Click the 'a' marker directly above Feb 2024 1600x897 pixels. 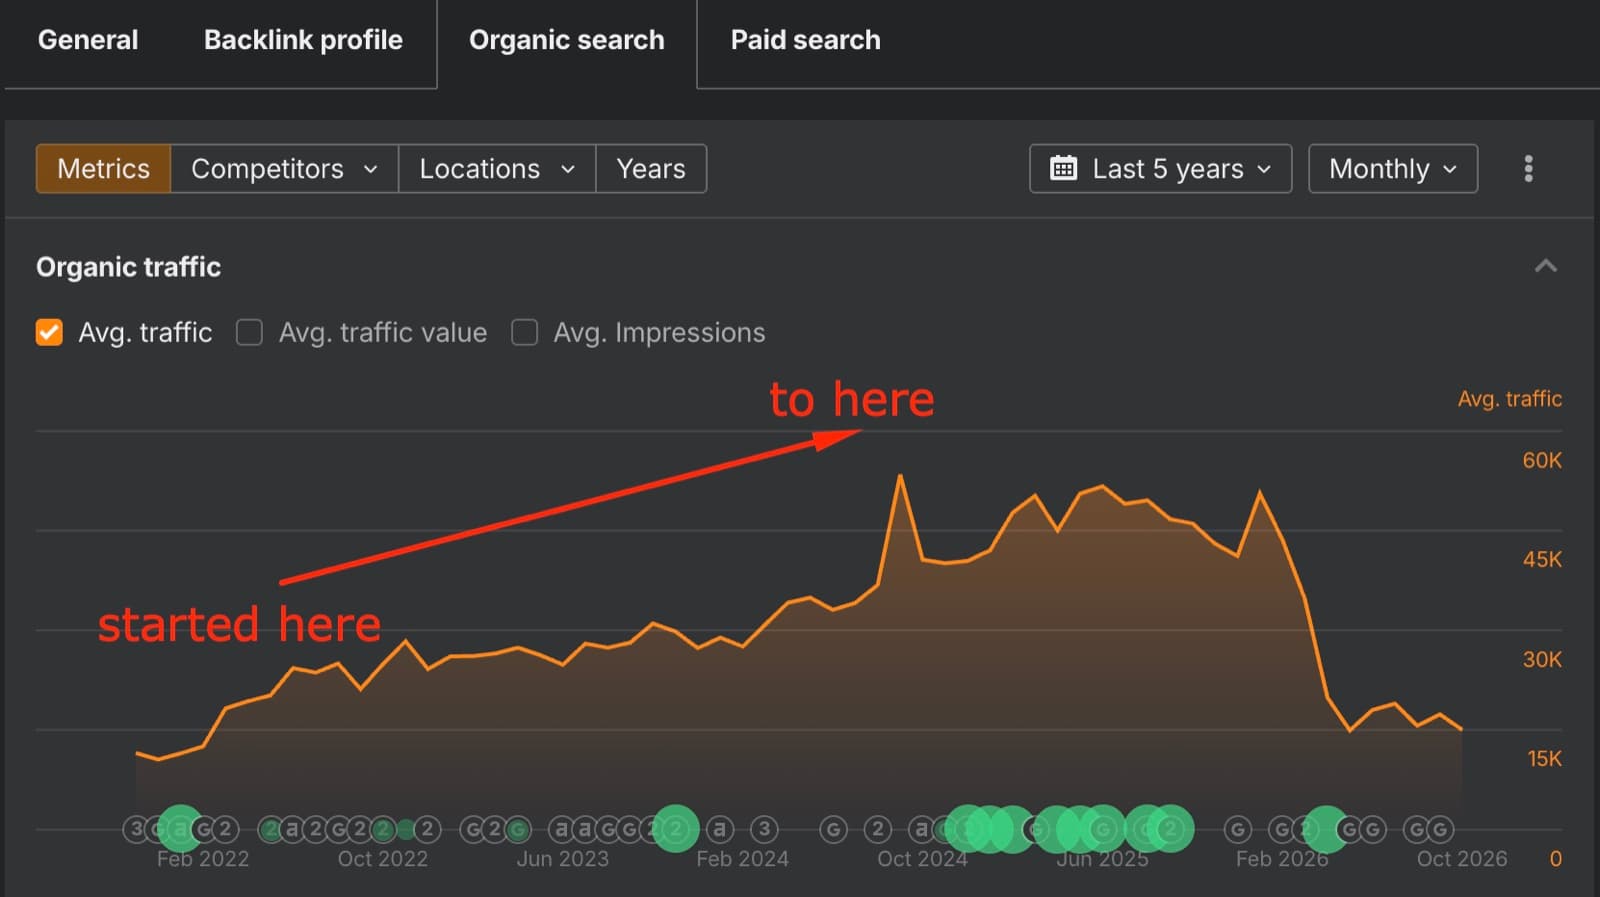(x=720, y=829)
